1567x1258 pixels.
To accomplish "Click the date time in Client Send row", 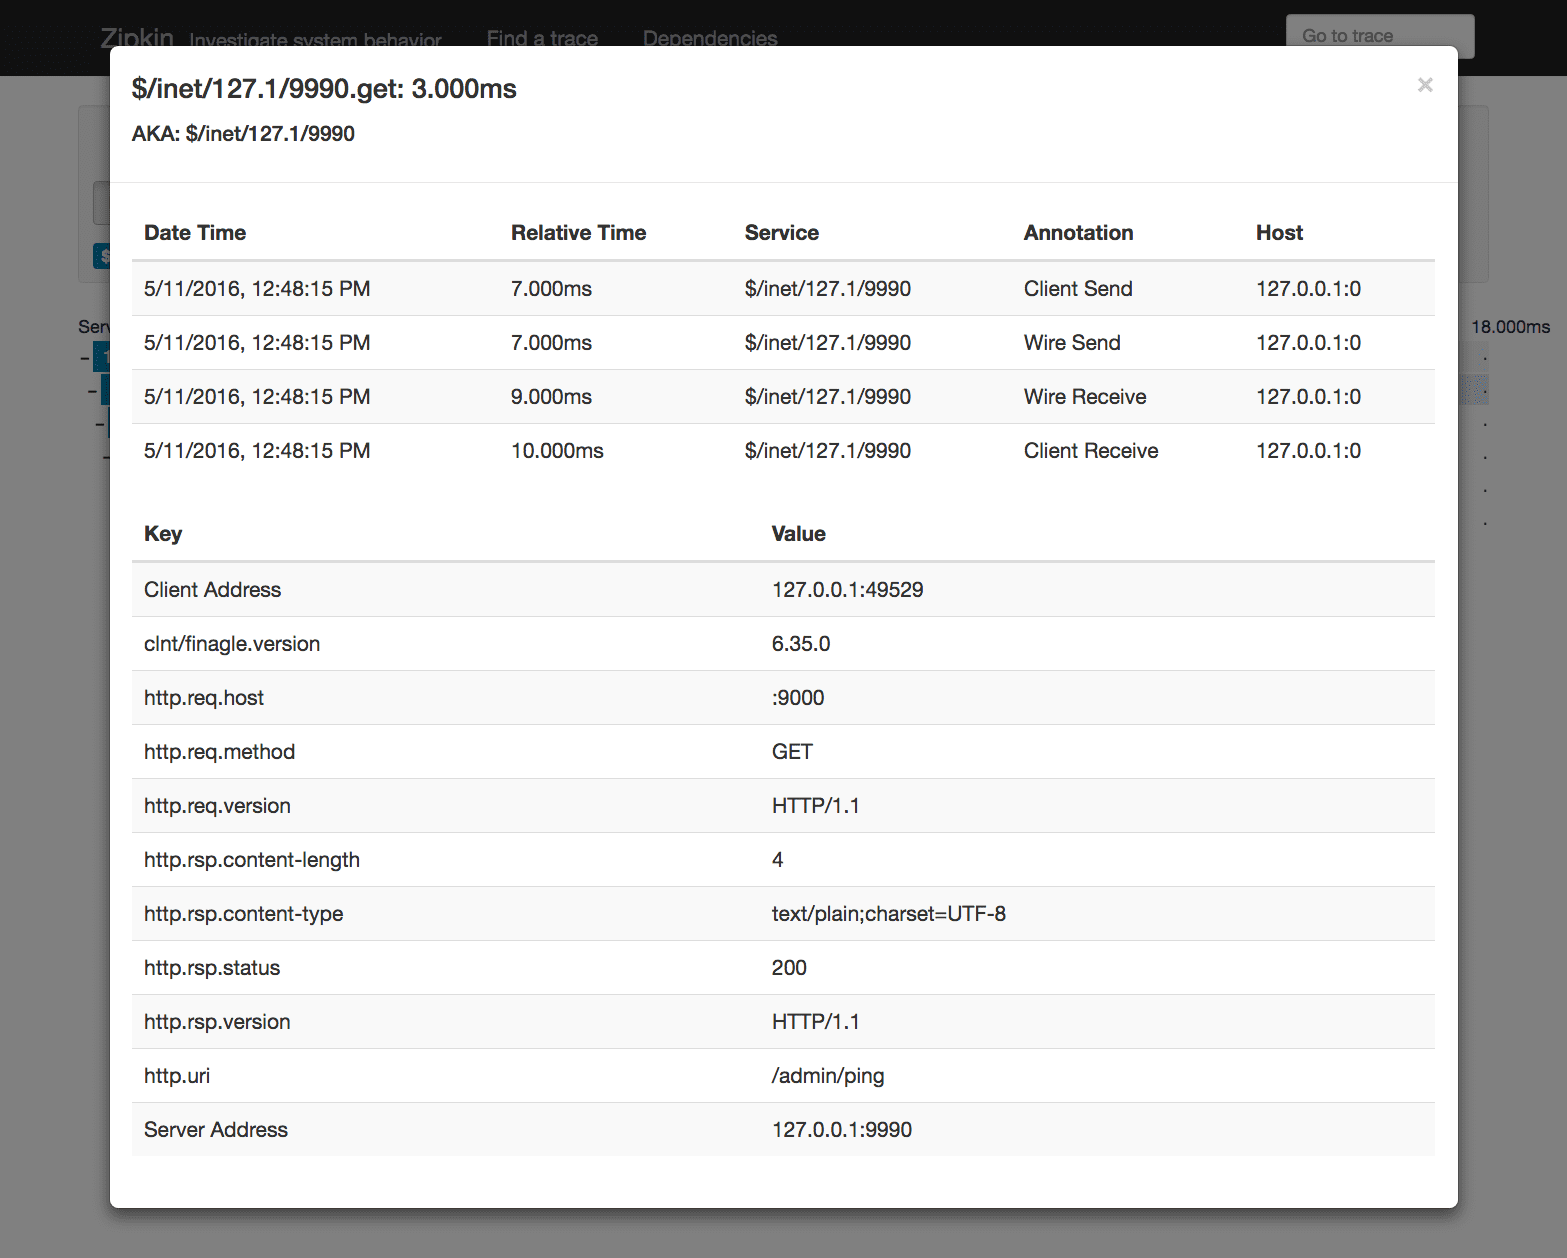I will 257,289.
